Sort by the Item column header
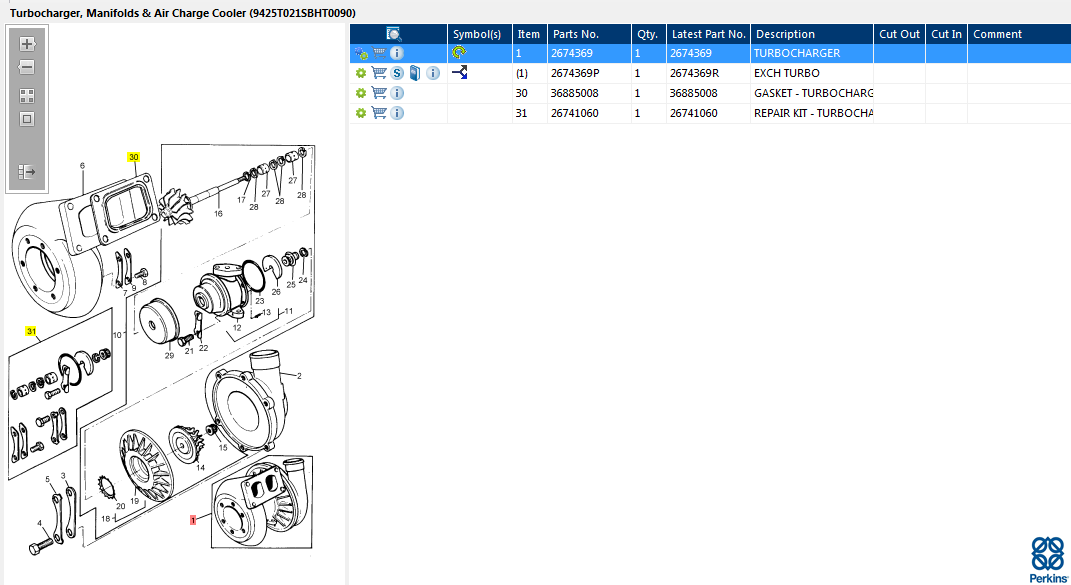1071x585 pixels. point(528,34)
